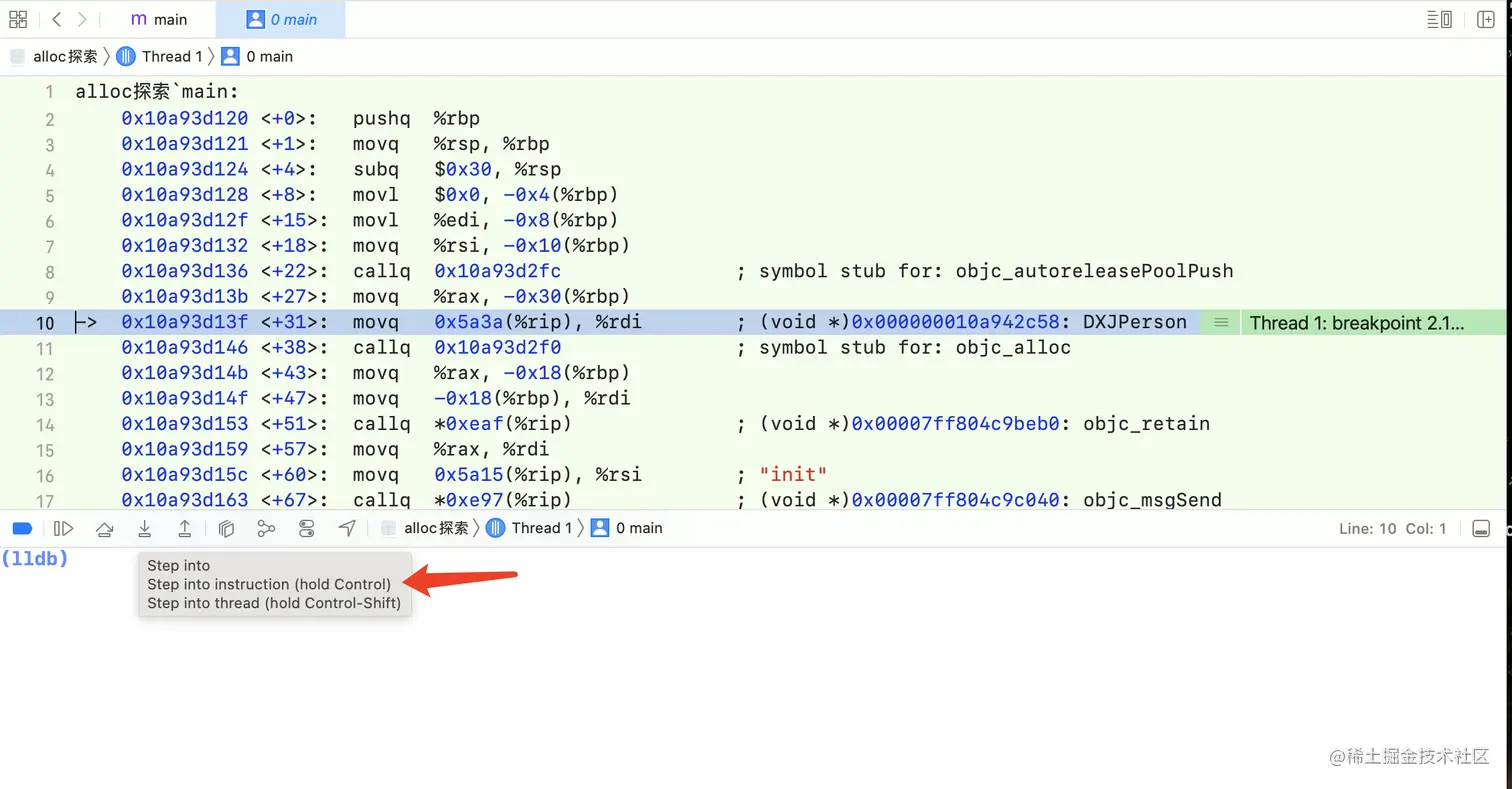Image resolution: width=1512 pixels, height=789 pixels.
Task: Click the frame icon beside "0 main" in debug bar
Action: 600,528
